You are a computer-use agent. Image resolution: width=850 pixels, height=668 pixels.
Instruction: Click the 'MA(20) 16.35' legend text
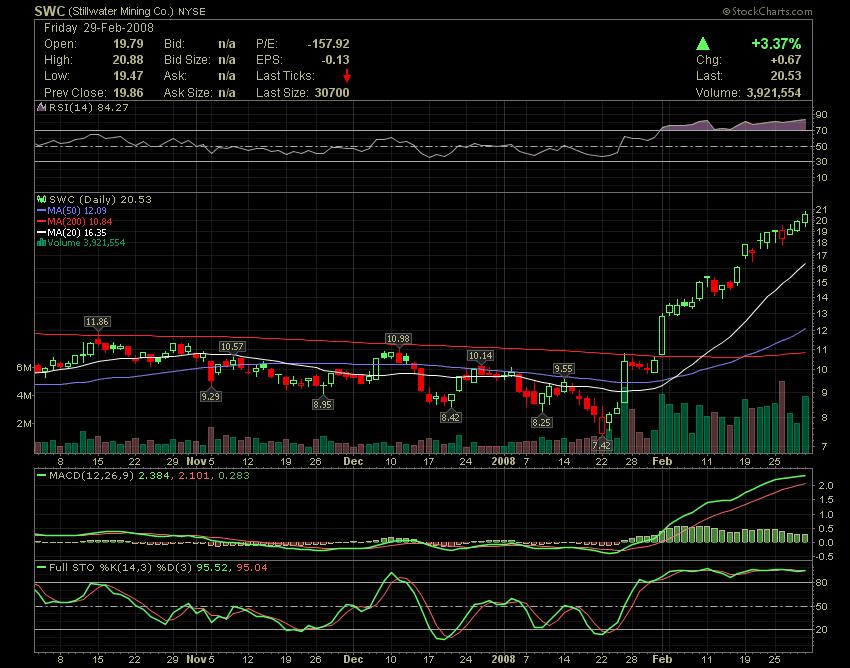(x=77, y=232)
